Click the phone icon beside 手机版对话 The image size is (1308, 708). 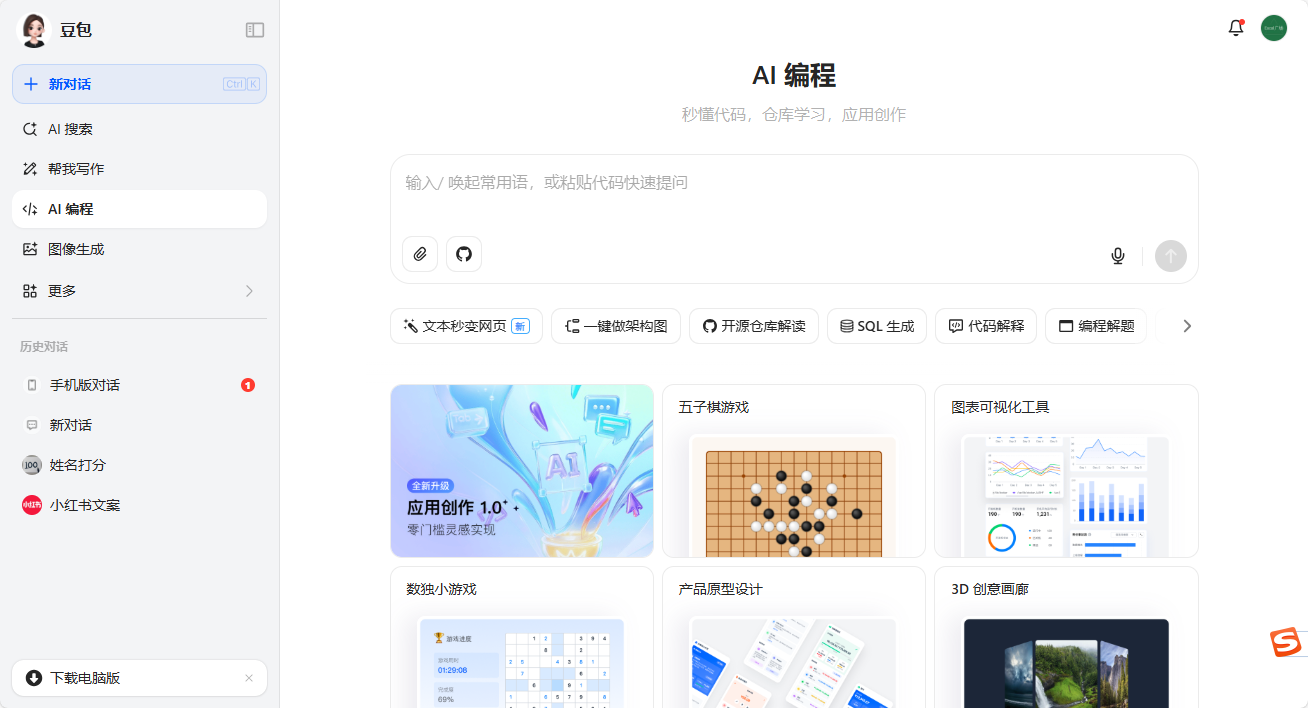32,385
